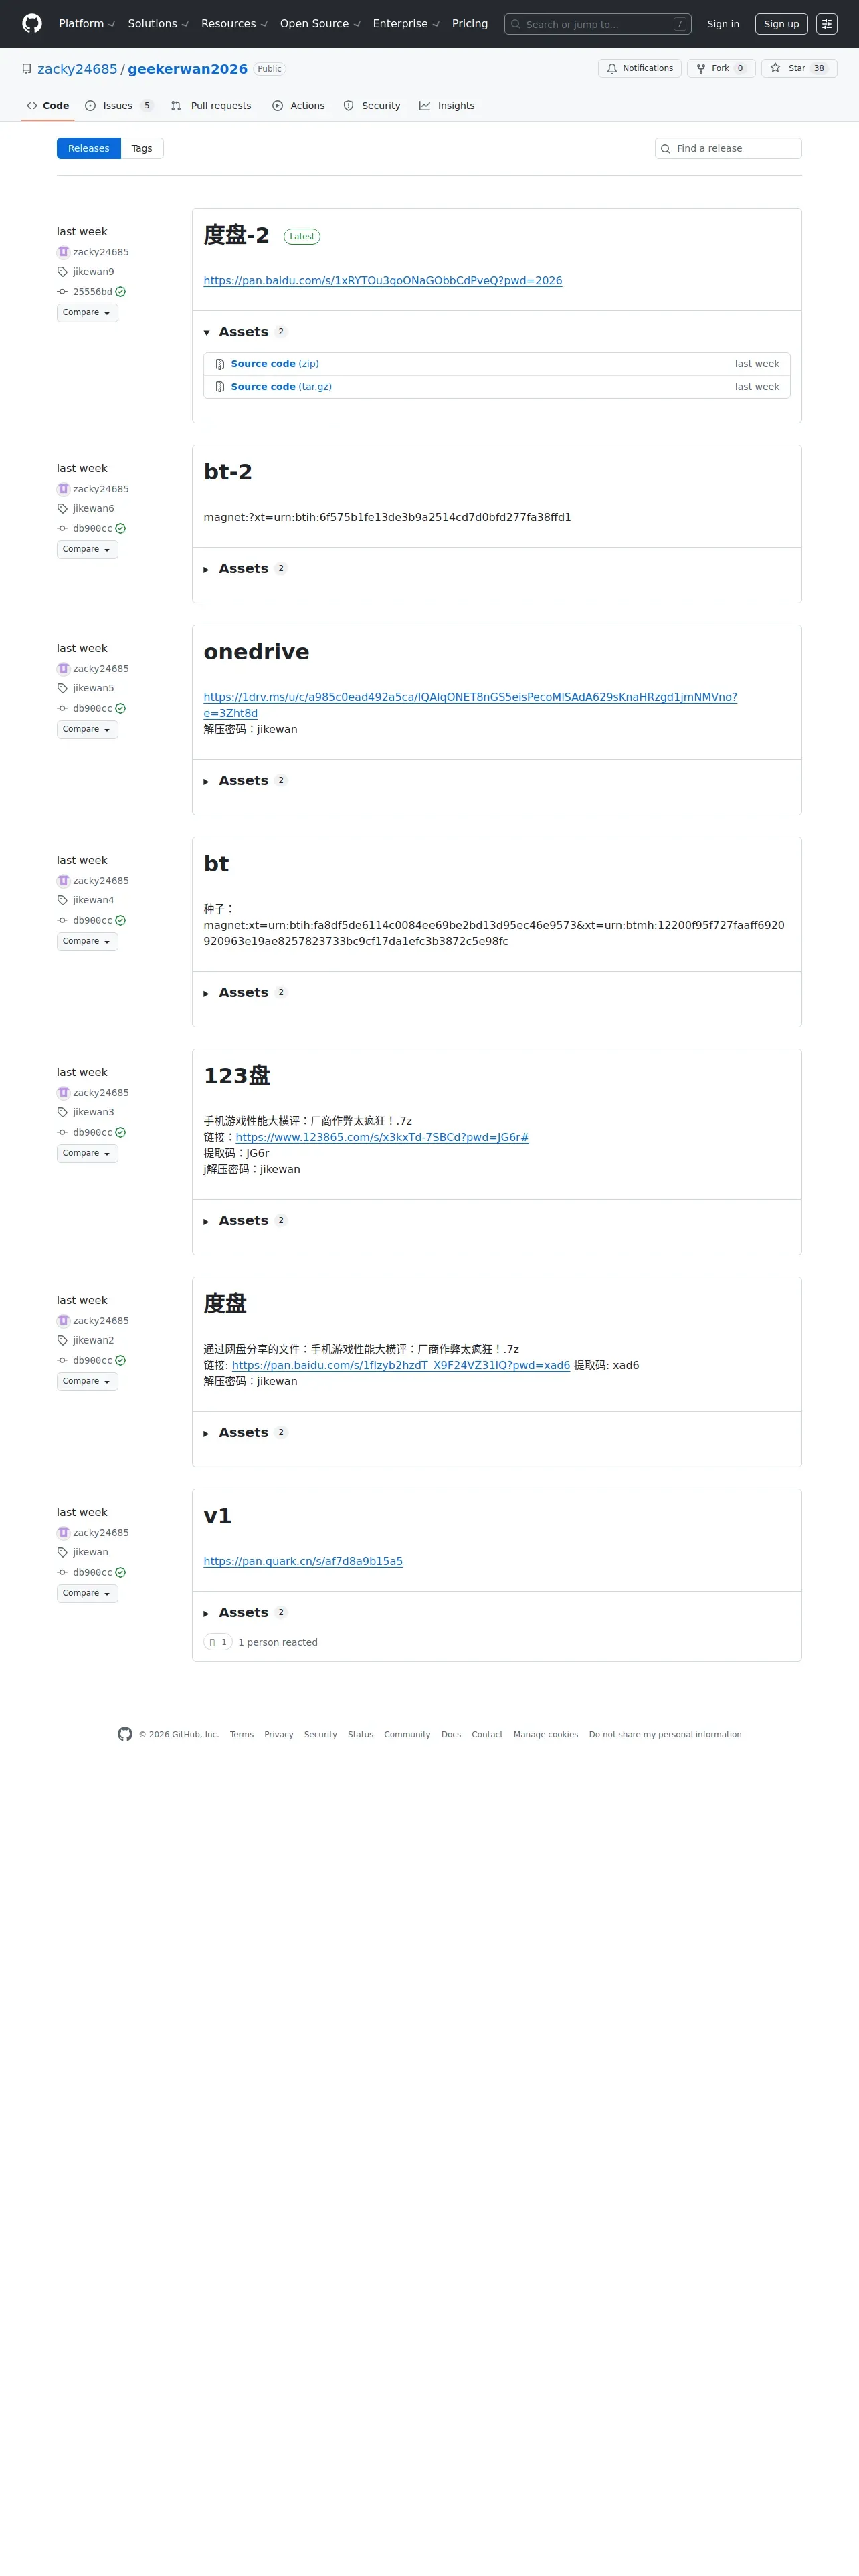Viewport: 859px width, 2576px height.
Task: Click commit icon beside db900cc in bt-2 release
Action: 62,529
